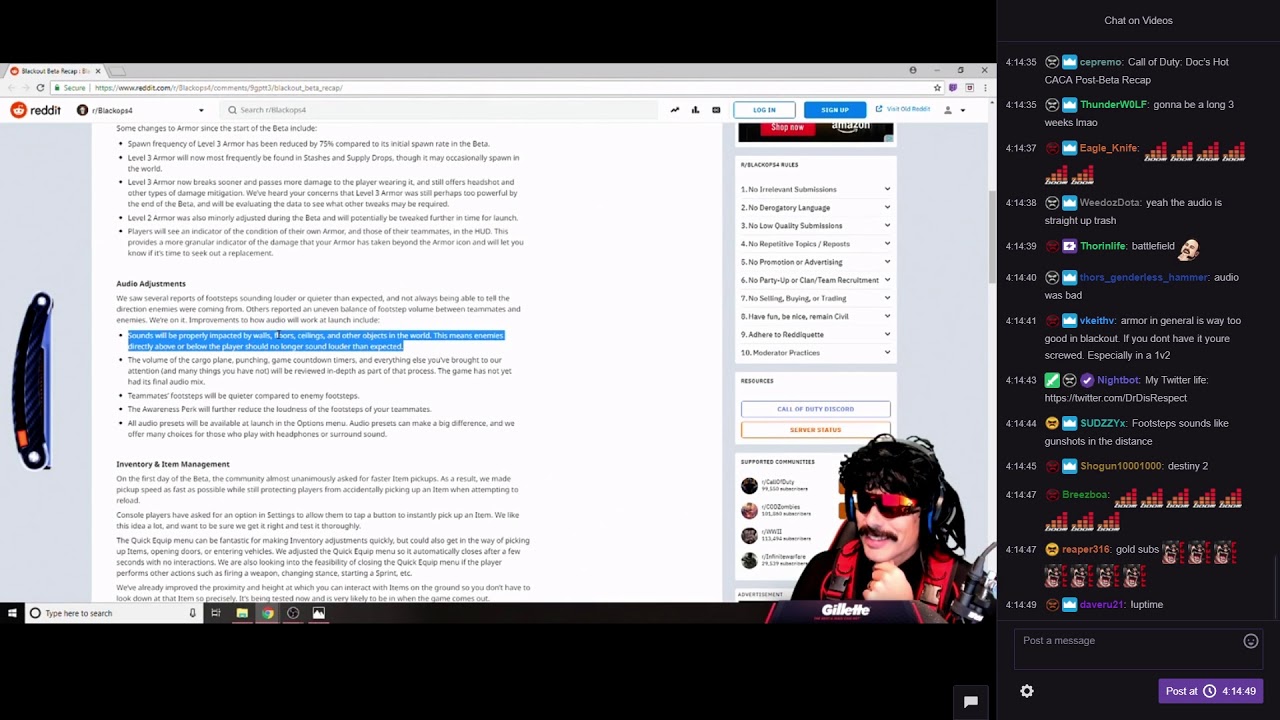Open the emote picker smiley icon
The image size is (1280, 720).
click(x=1250, y=641)
